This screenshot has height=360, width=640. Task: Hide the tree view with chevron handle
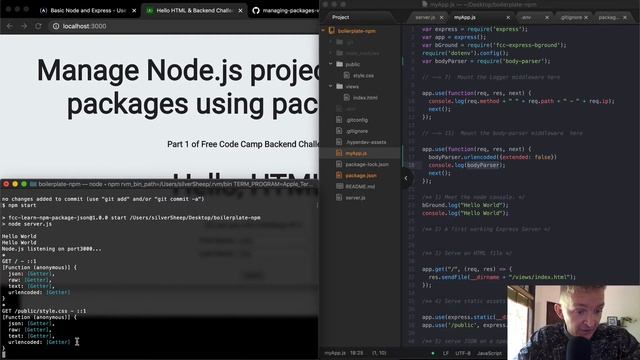406,178
